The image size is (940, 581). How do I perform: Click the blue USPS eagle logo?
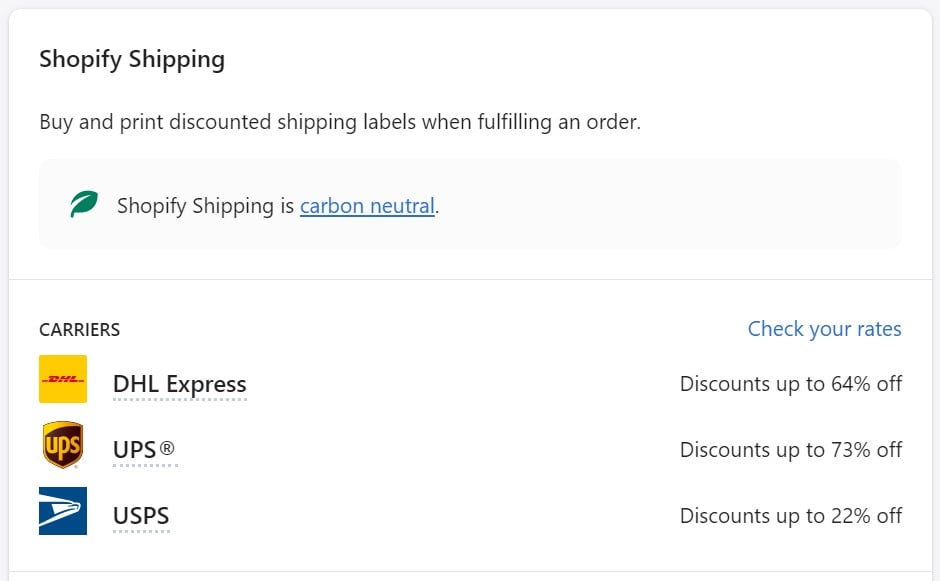(63, 511)
